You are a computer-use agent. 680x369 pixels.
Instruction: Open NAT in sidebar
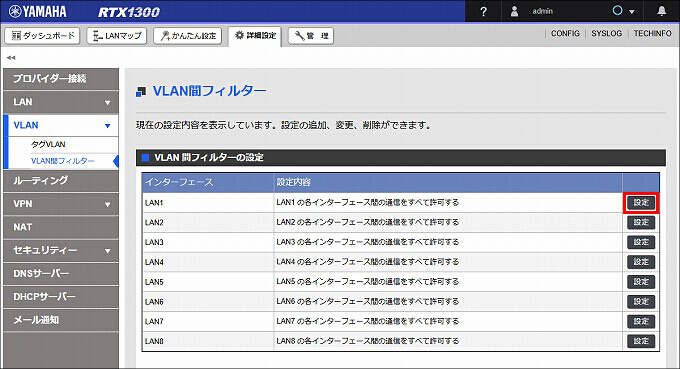click(61, 227)
